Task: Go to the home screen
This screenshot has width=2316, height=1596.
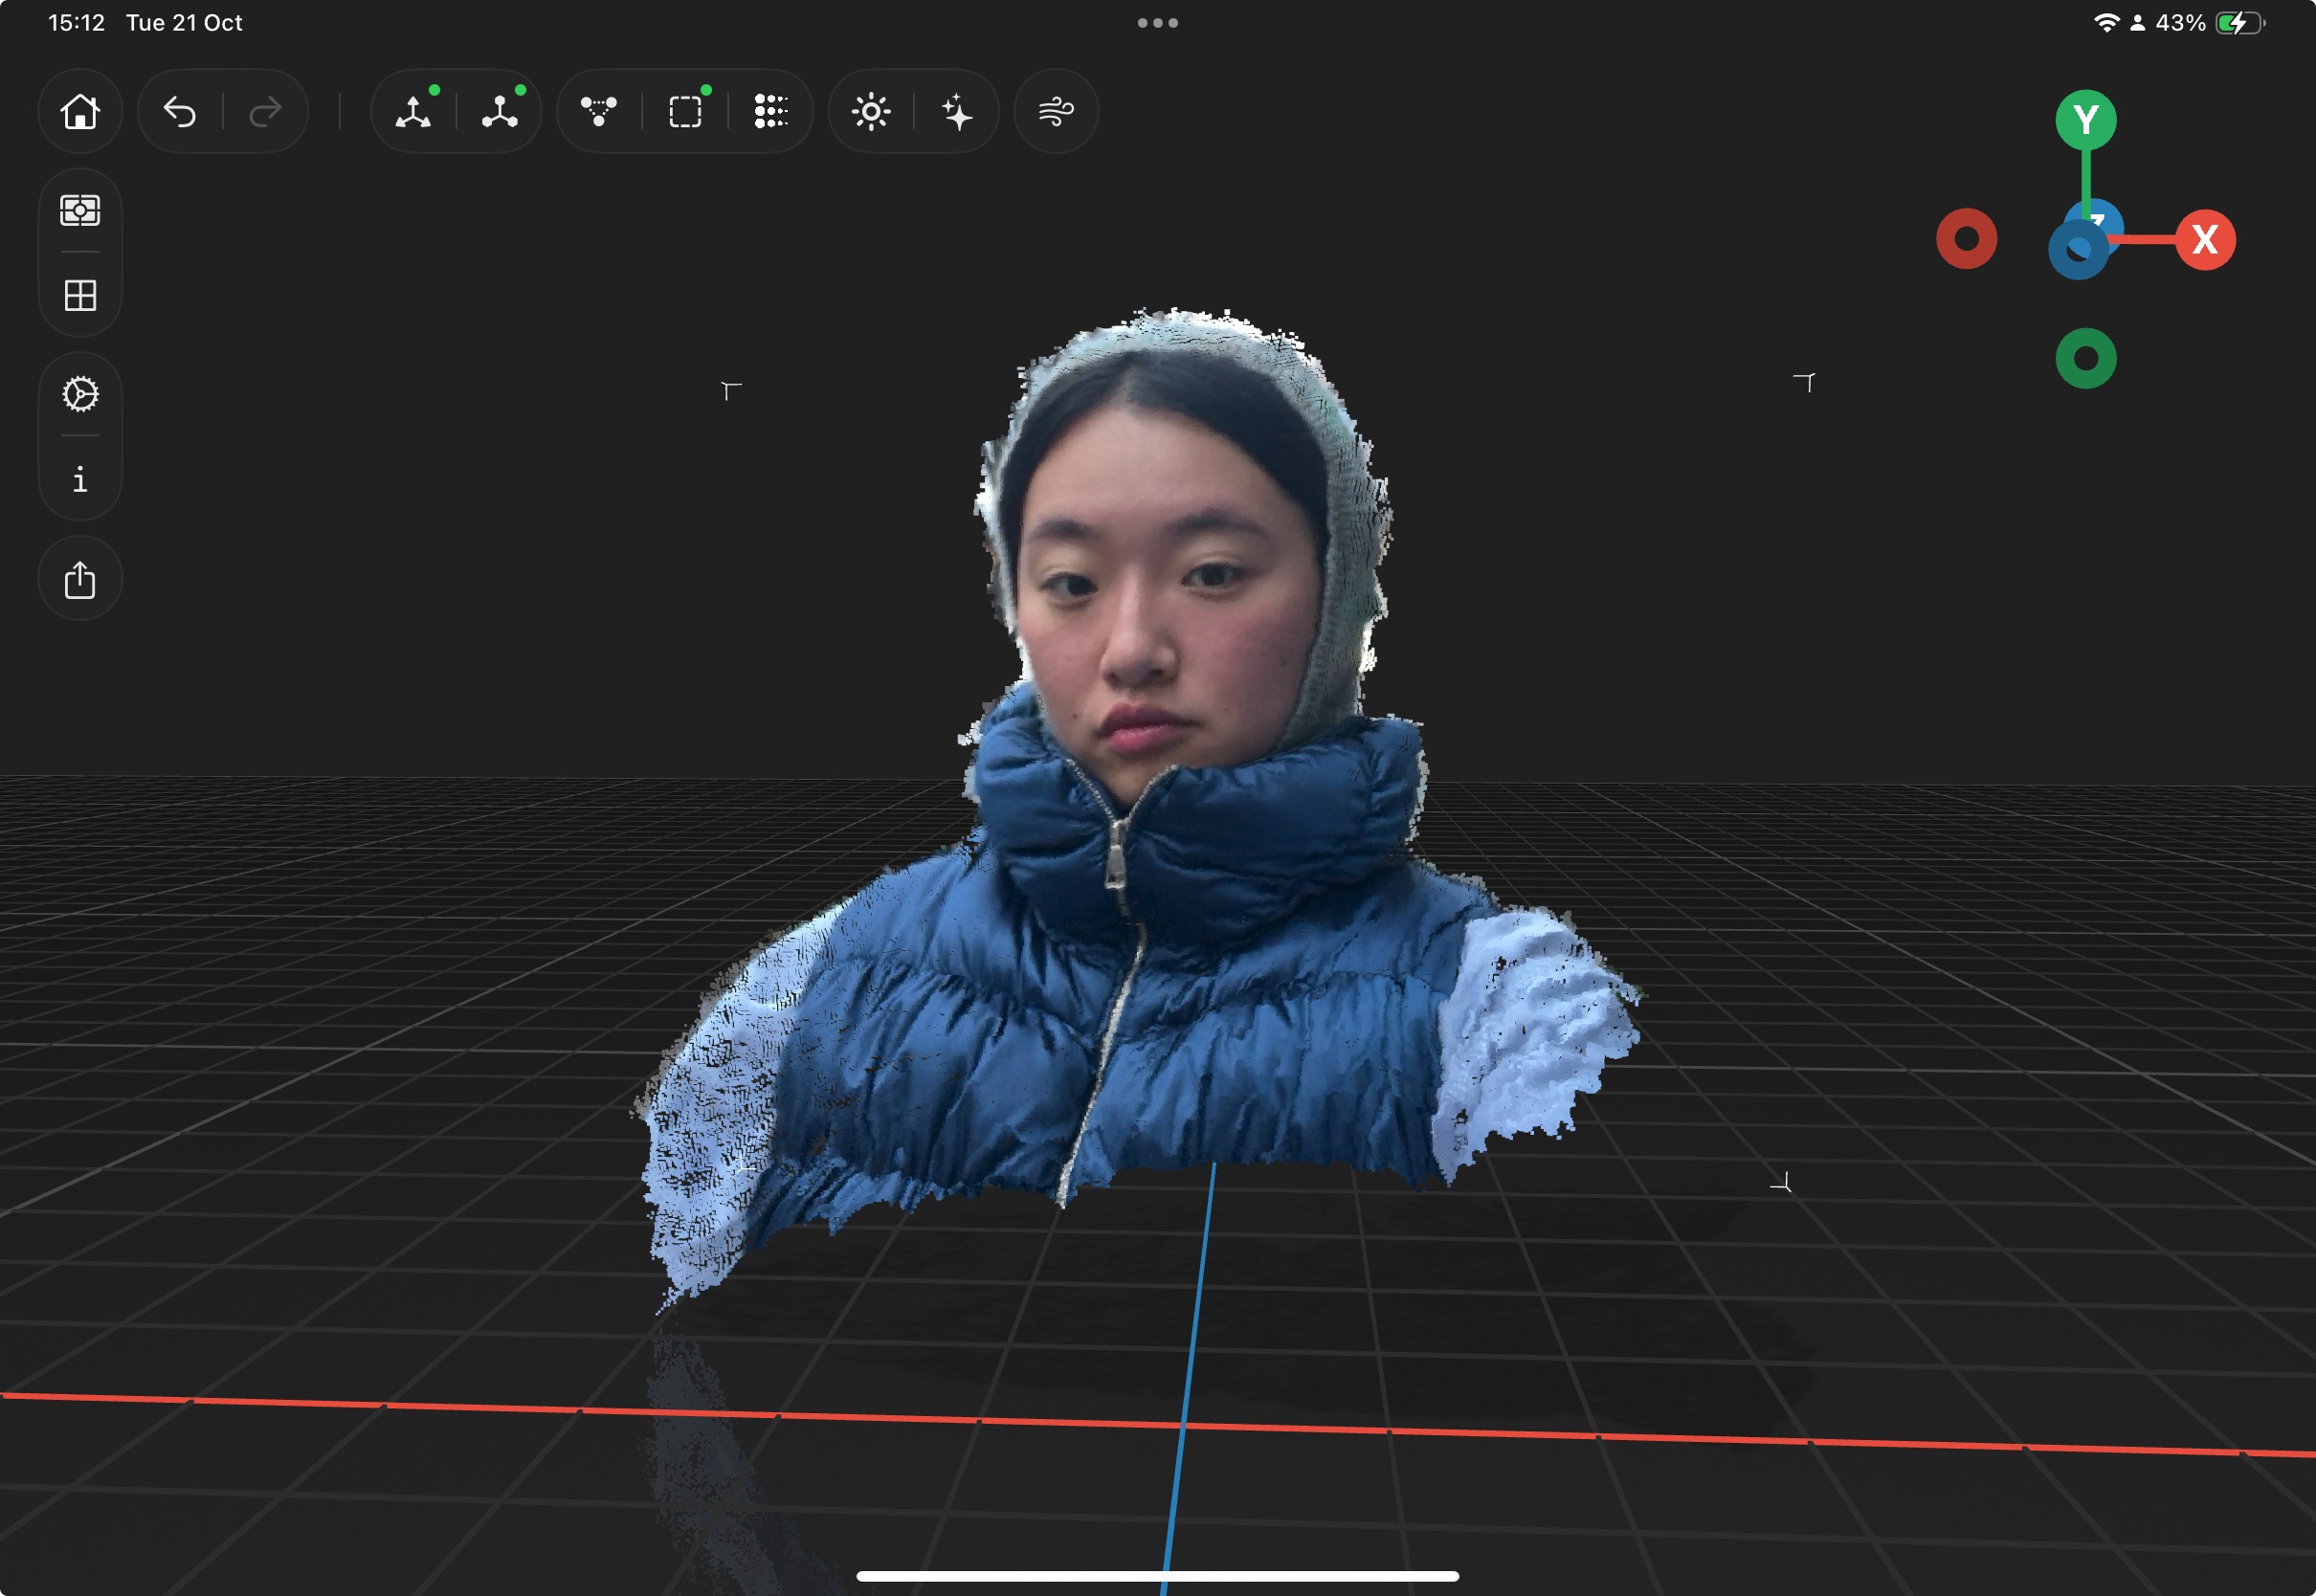Action: [x=80, y=111]
